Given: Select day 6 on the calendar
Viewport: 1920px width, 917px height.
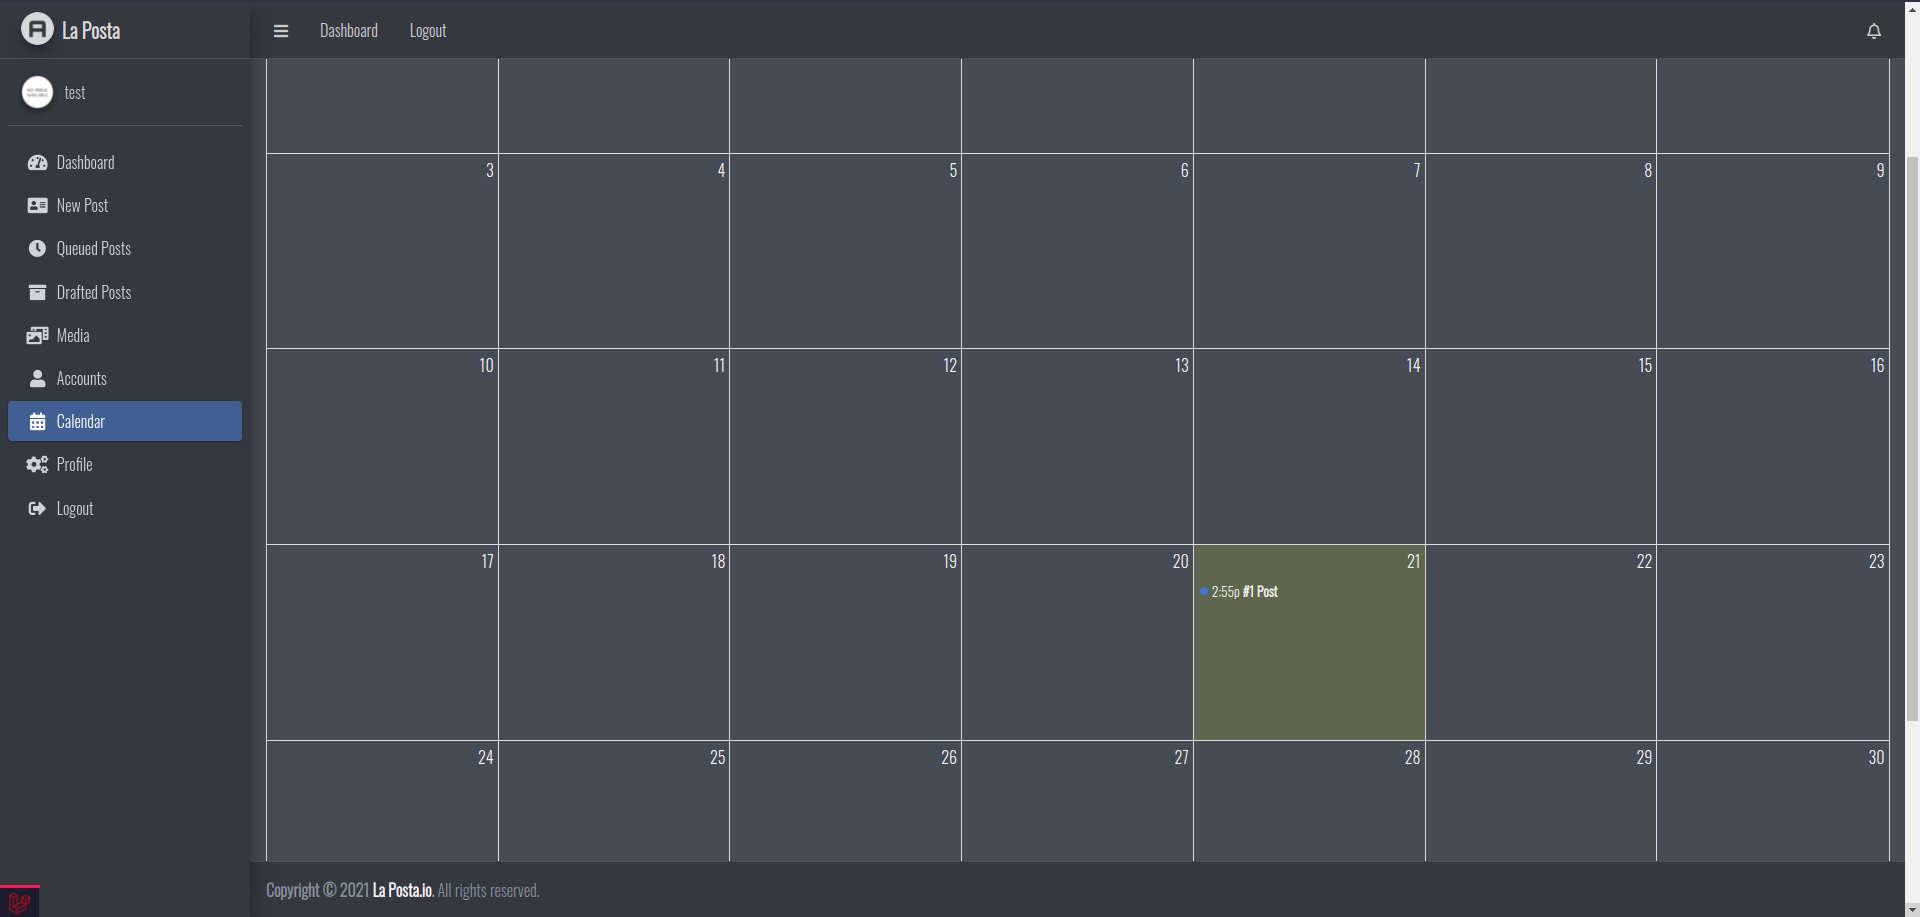Looking at the screenshot, I should tap(1185, 170).
